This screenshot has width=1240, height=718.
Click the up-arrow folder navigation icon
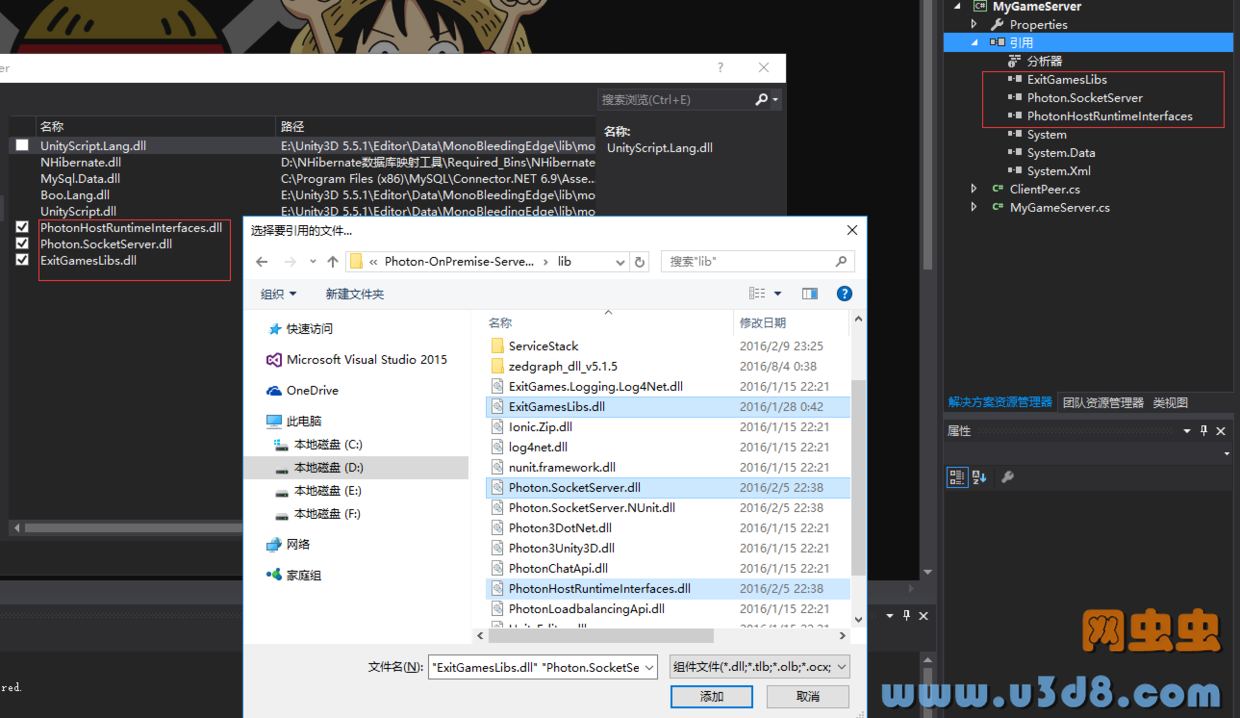330,261
